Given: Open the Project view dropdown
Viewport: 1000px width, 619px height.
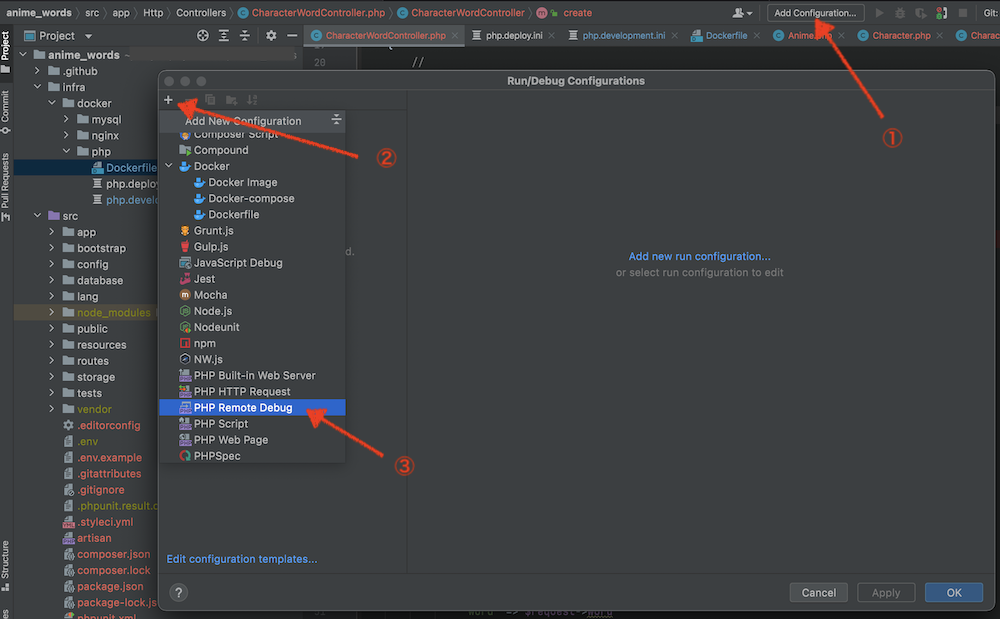Looking at the screenshot, I should tap(89, 36).
